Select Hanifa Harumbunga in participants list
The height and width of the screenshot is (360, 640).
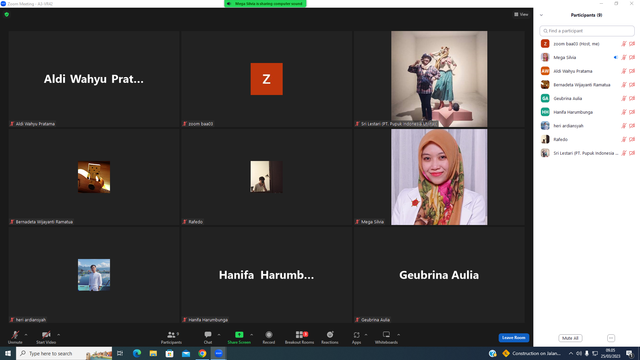pyautogui.click(x=587, y=112)
